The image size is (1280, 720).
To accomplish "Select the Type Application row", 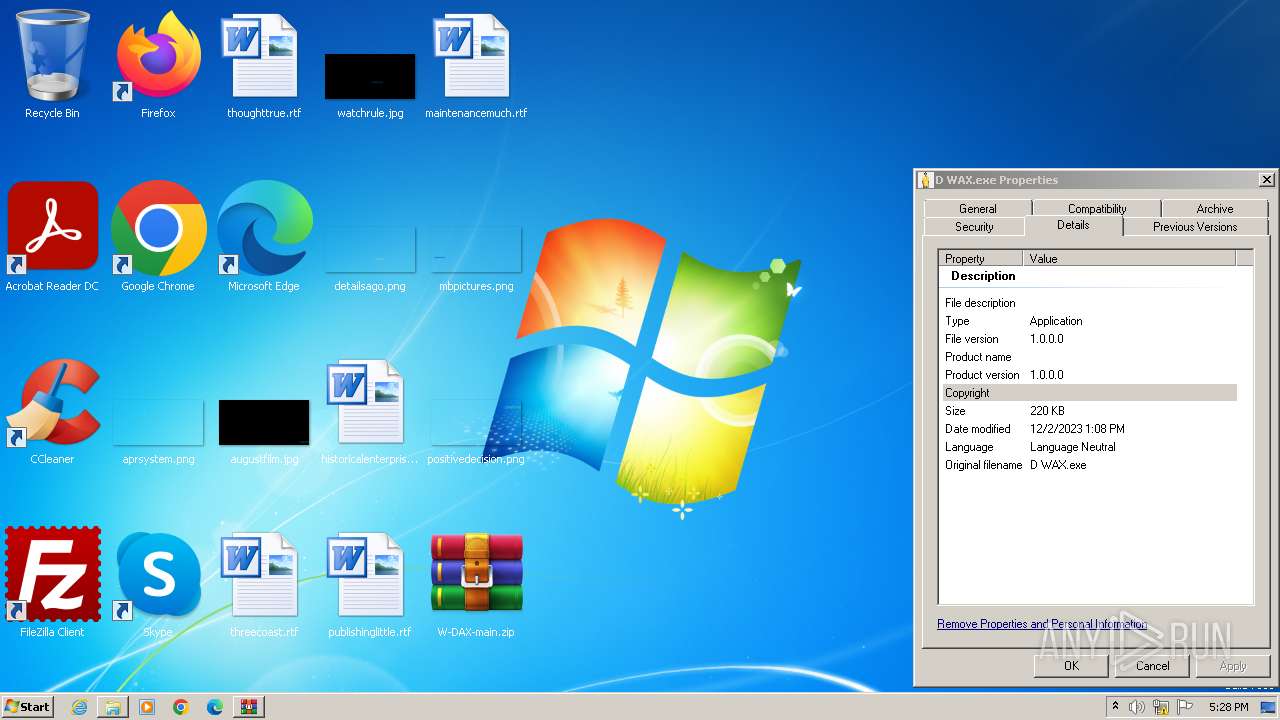I will tap(1090, 321).
